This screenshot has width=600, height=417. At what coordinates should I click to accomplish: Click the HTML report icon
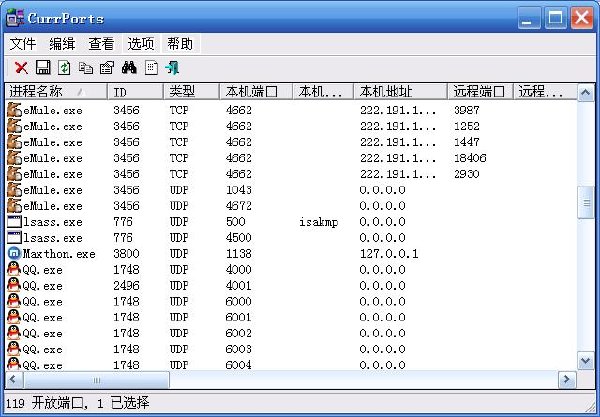[x=151, y=68]
